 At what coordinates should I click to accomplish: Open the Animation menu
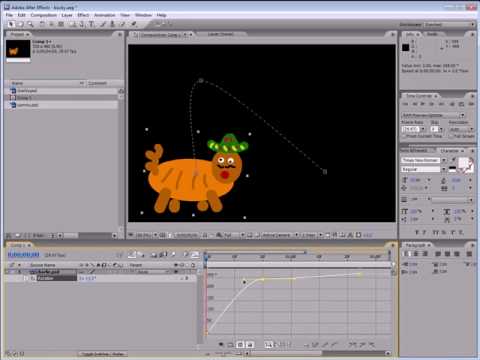(105, 15)
